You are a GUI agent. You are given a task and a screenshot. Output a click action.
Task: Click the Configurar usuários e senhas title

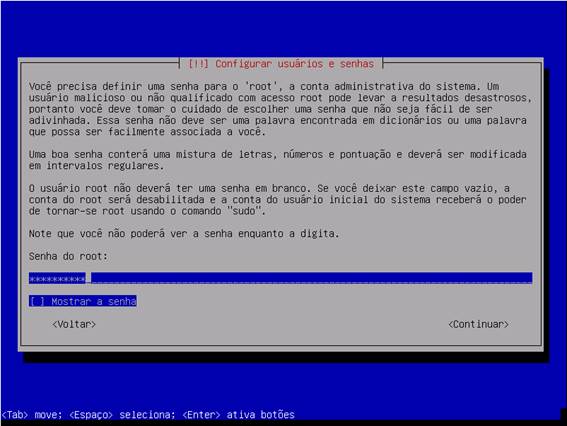295,64
